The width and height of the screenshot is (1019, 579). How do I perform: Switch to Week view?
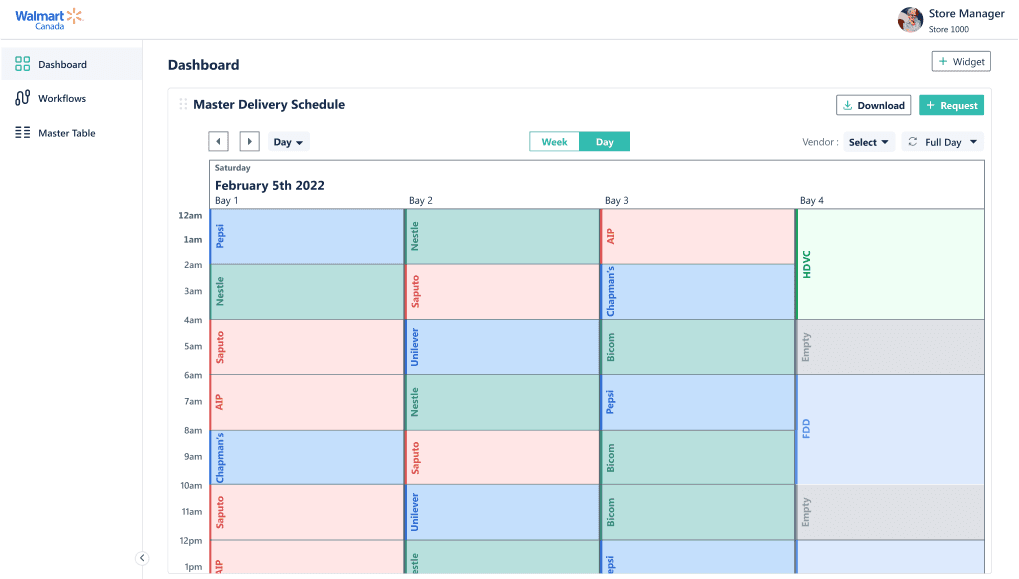pos(554,142)
